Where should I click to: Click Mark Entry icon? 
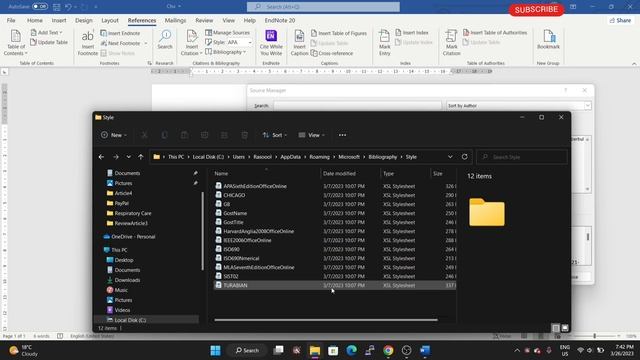[x=384, y=42]
